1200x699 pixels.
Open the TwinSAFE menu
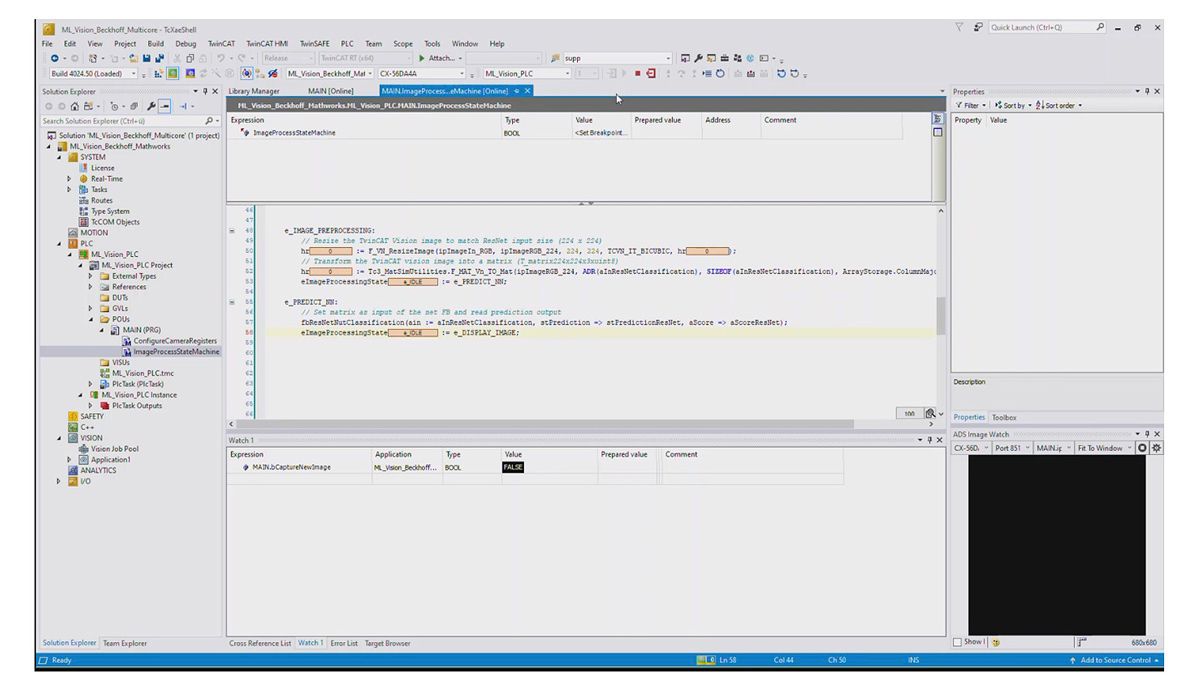pyautogui.click(x=313, y=44)
